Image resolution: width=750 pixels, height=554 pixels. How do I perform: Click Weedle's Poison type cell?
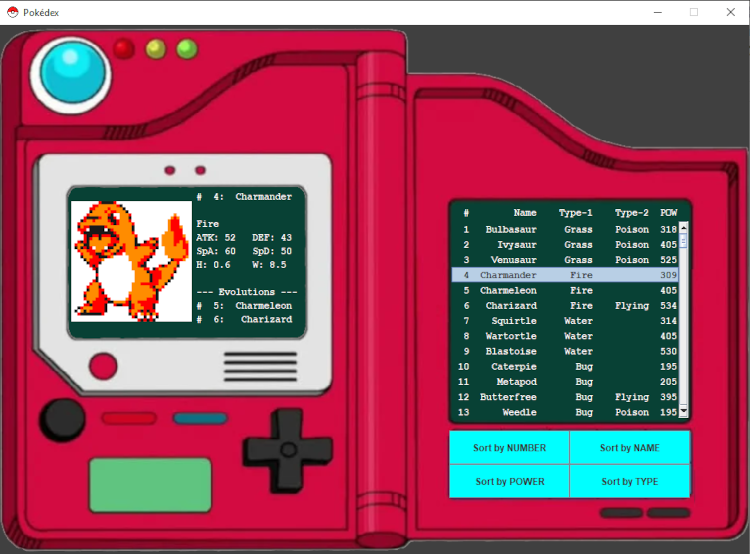[631, 412]
